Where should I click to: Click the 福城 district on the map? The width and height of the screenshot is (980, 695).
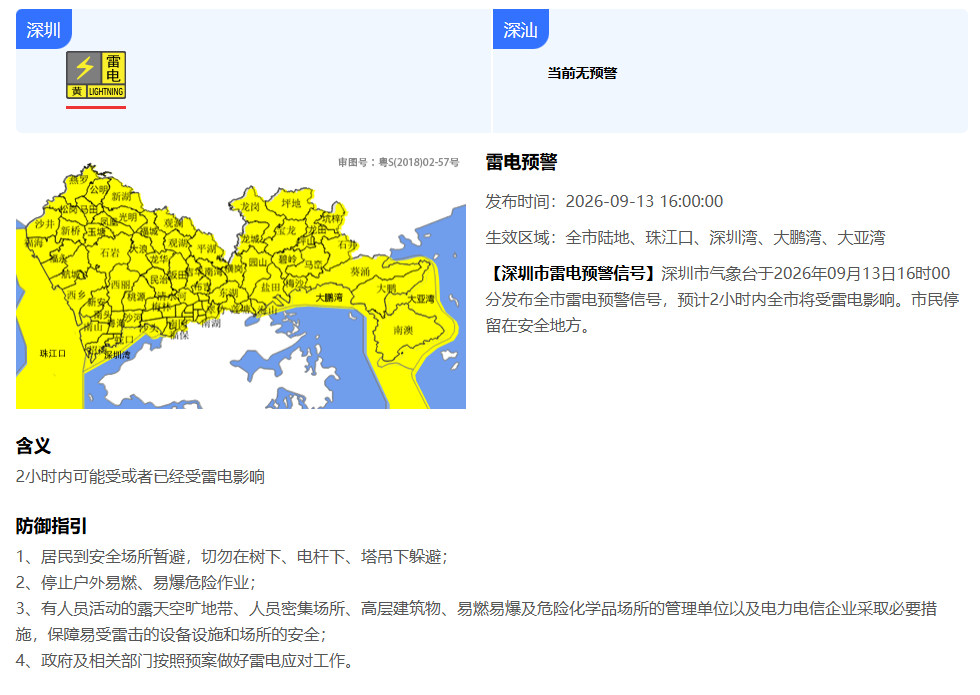coord(149,231)
